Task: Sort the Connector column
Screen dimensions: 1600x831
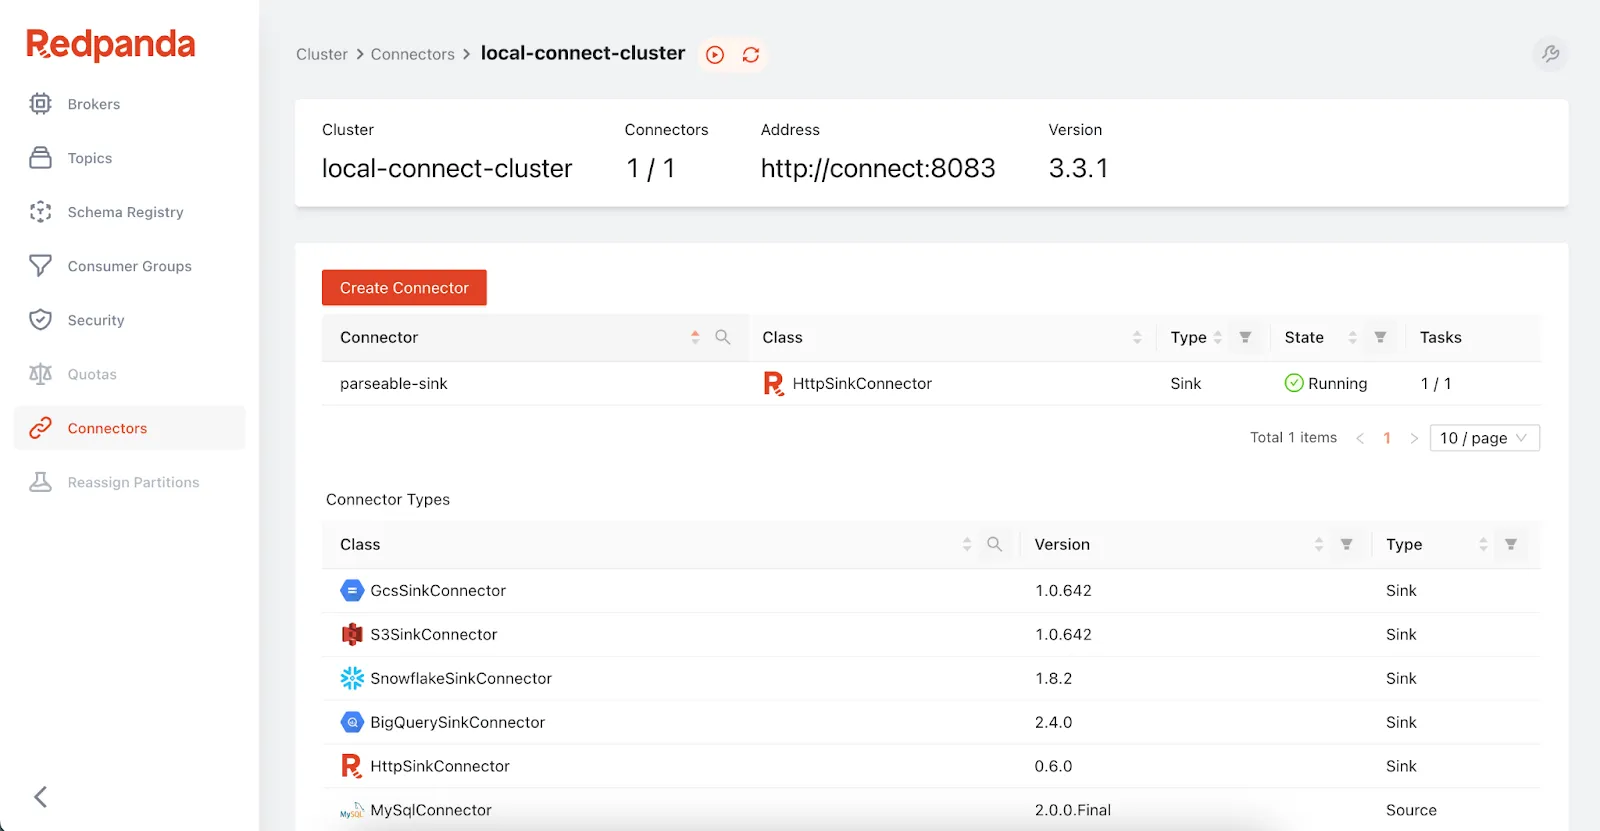Action: coord(695,338)
